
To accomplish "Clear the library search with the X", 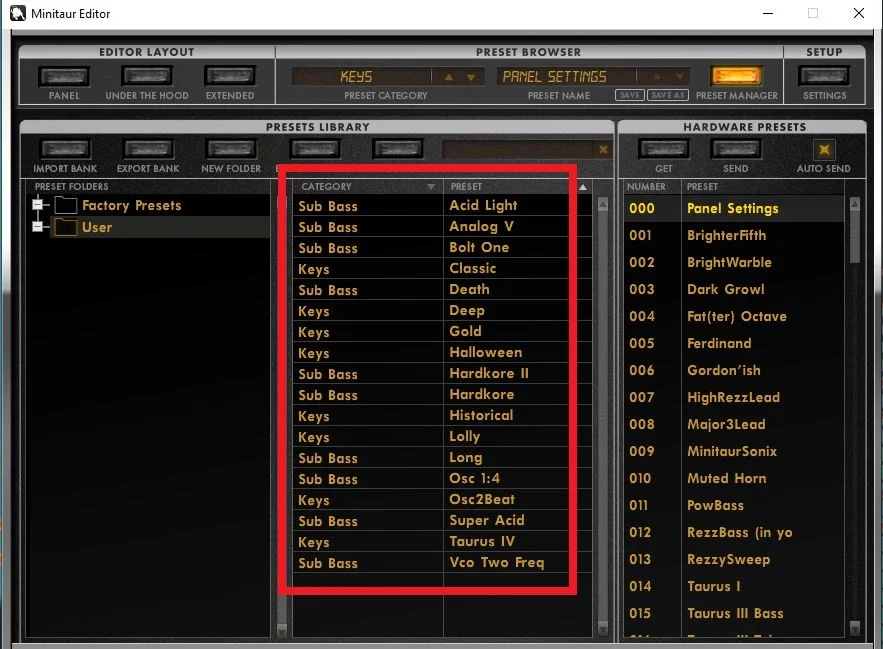I will (603, 149).
